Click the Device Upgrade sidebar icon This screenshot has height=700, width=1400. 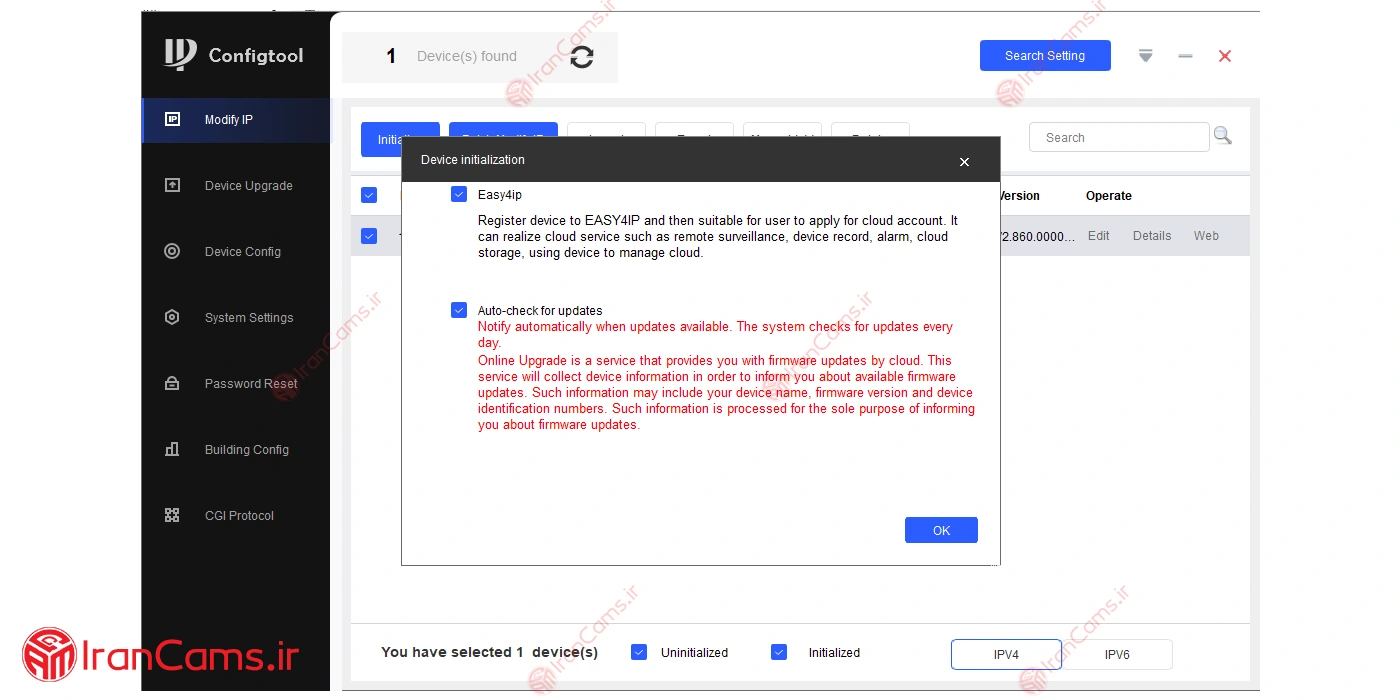pyautogui.click(x=172, y=185)
